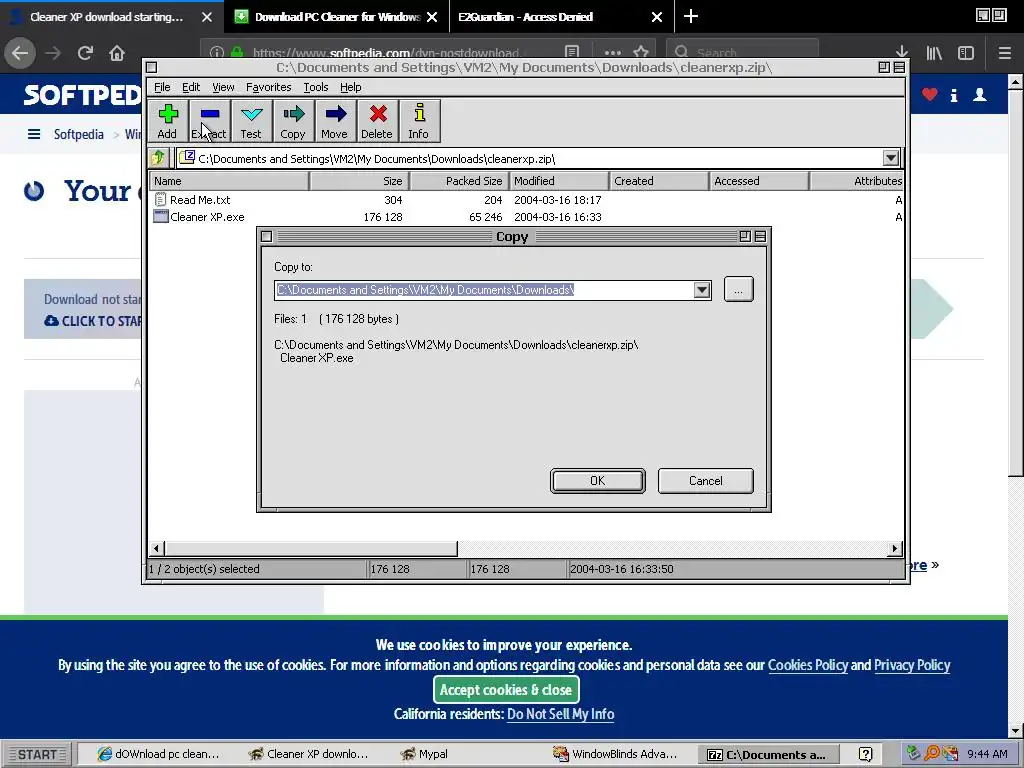
Task: Click the horizontal scrollbar right arrow in 7-Zip
Action: click(x=895, y=549)
